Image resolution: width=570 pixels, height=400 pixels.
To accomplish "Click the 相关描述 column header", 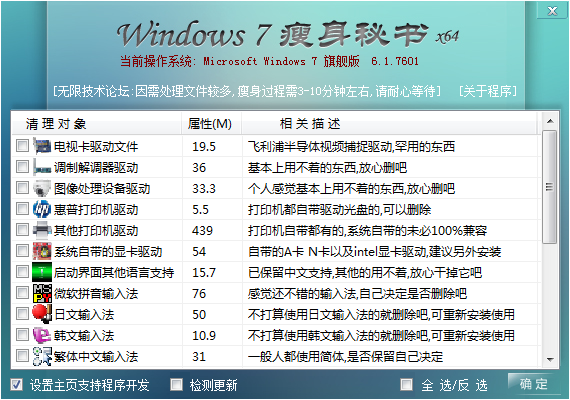I will (x=389, y=124).
